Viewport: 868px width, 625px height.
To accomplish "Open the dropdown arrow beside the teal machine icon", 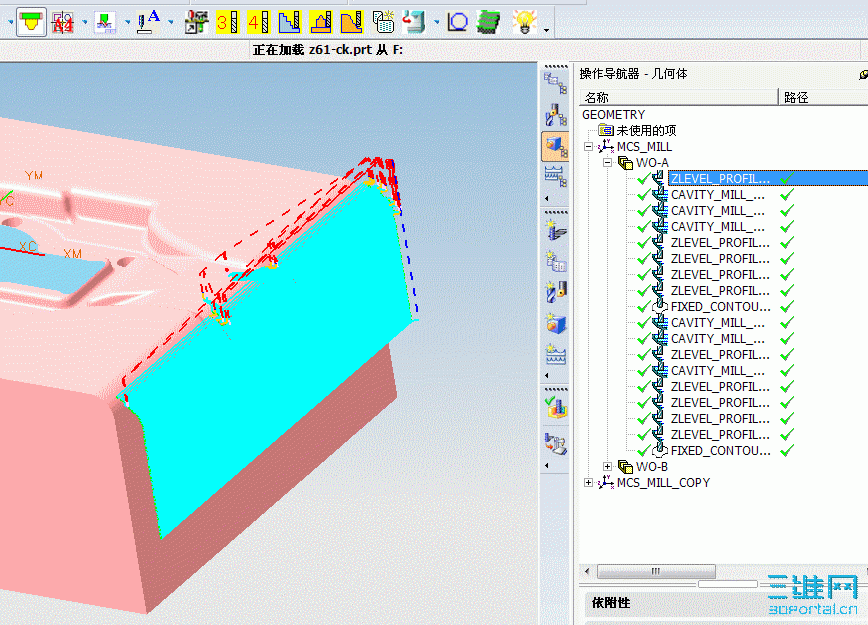I will pos(437,23).
